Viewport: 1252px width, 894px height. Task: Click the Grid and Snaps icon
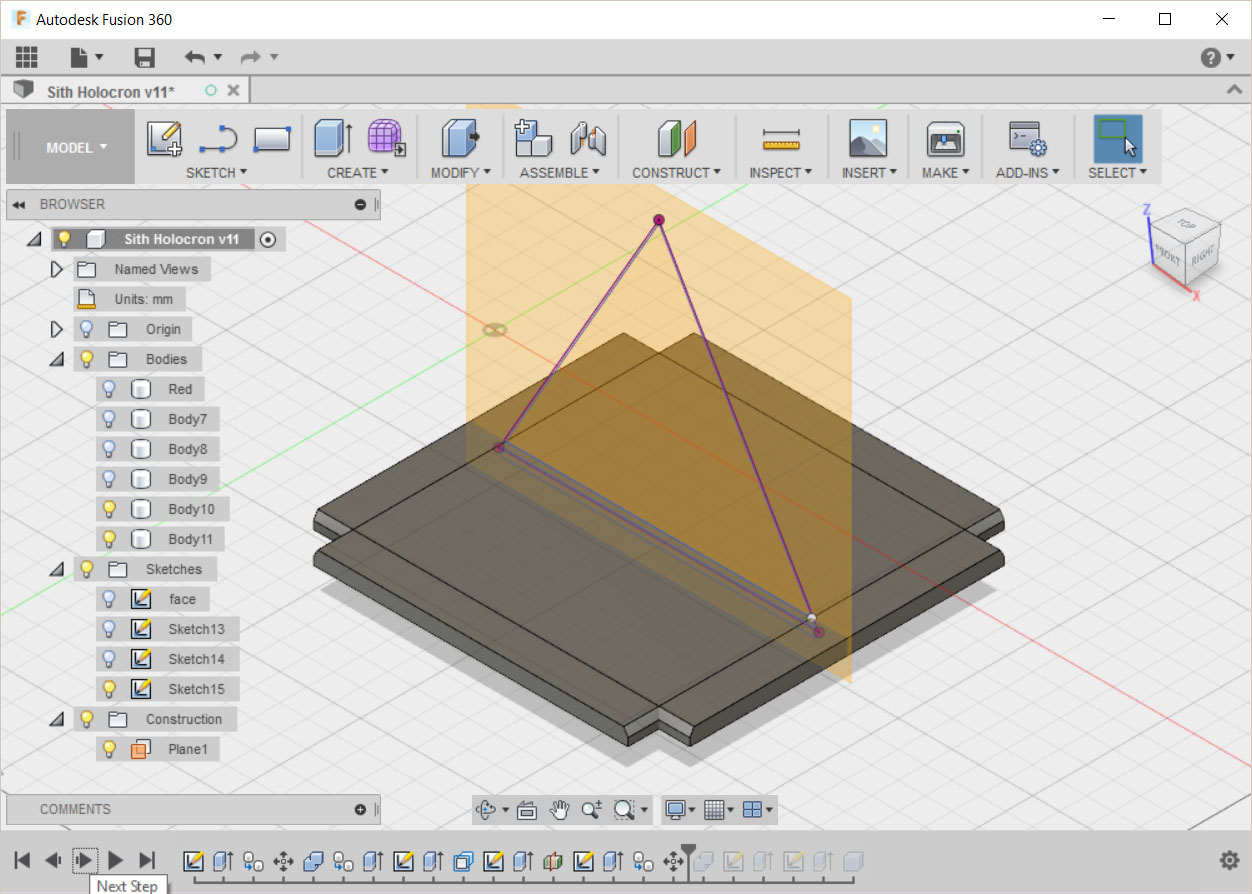click(x=713, y=810)
